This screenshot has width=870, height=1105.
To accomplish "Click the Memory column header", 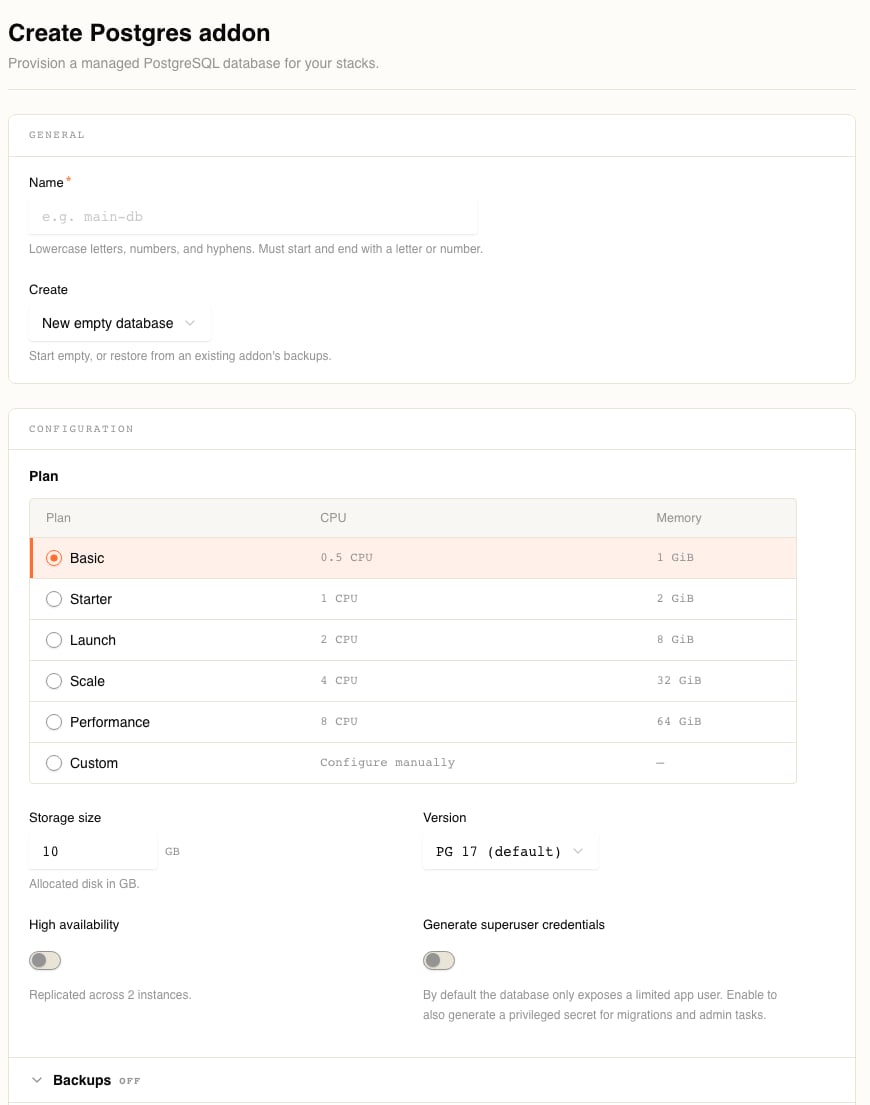I will [x=678, y=518].
